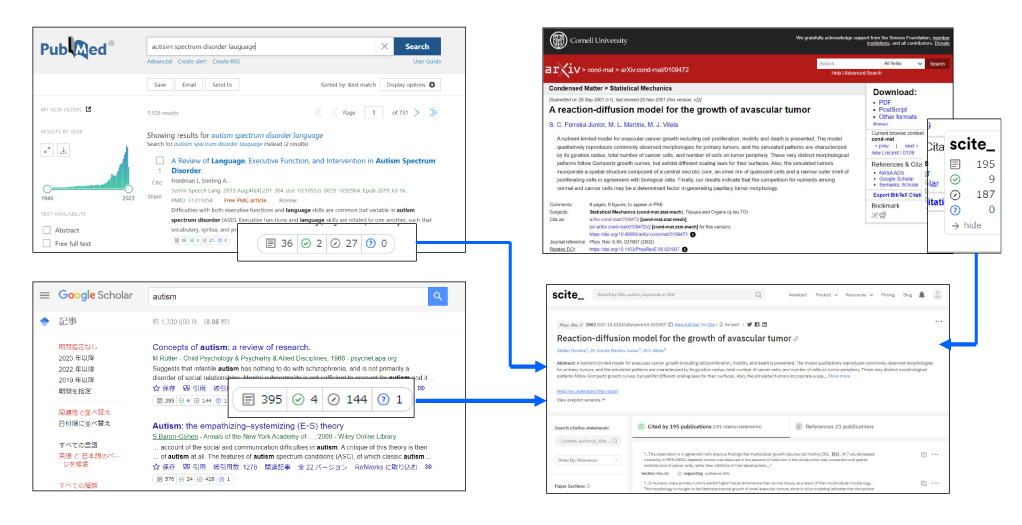
Task: Download the arXiv paper as PDF
Action: tap(884, 102)
